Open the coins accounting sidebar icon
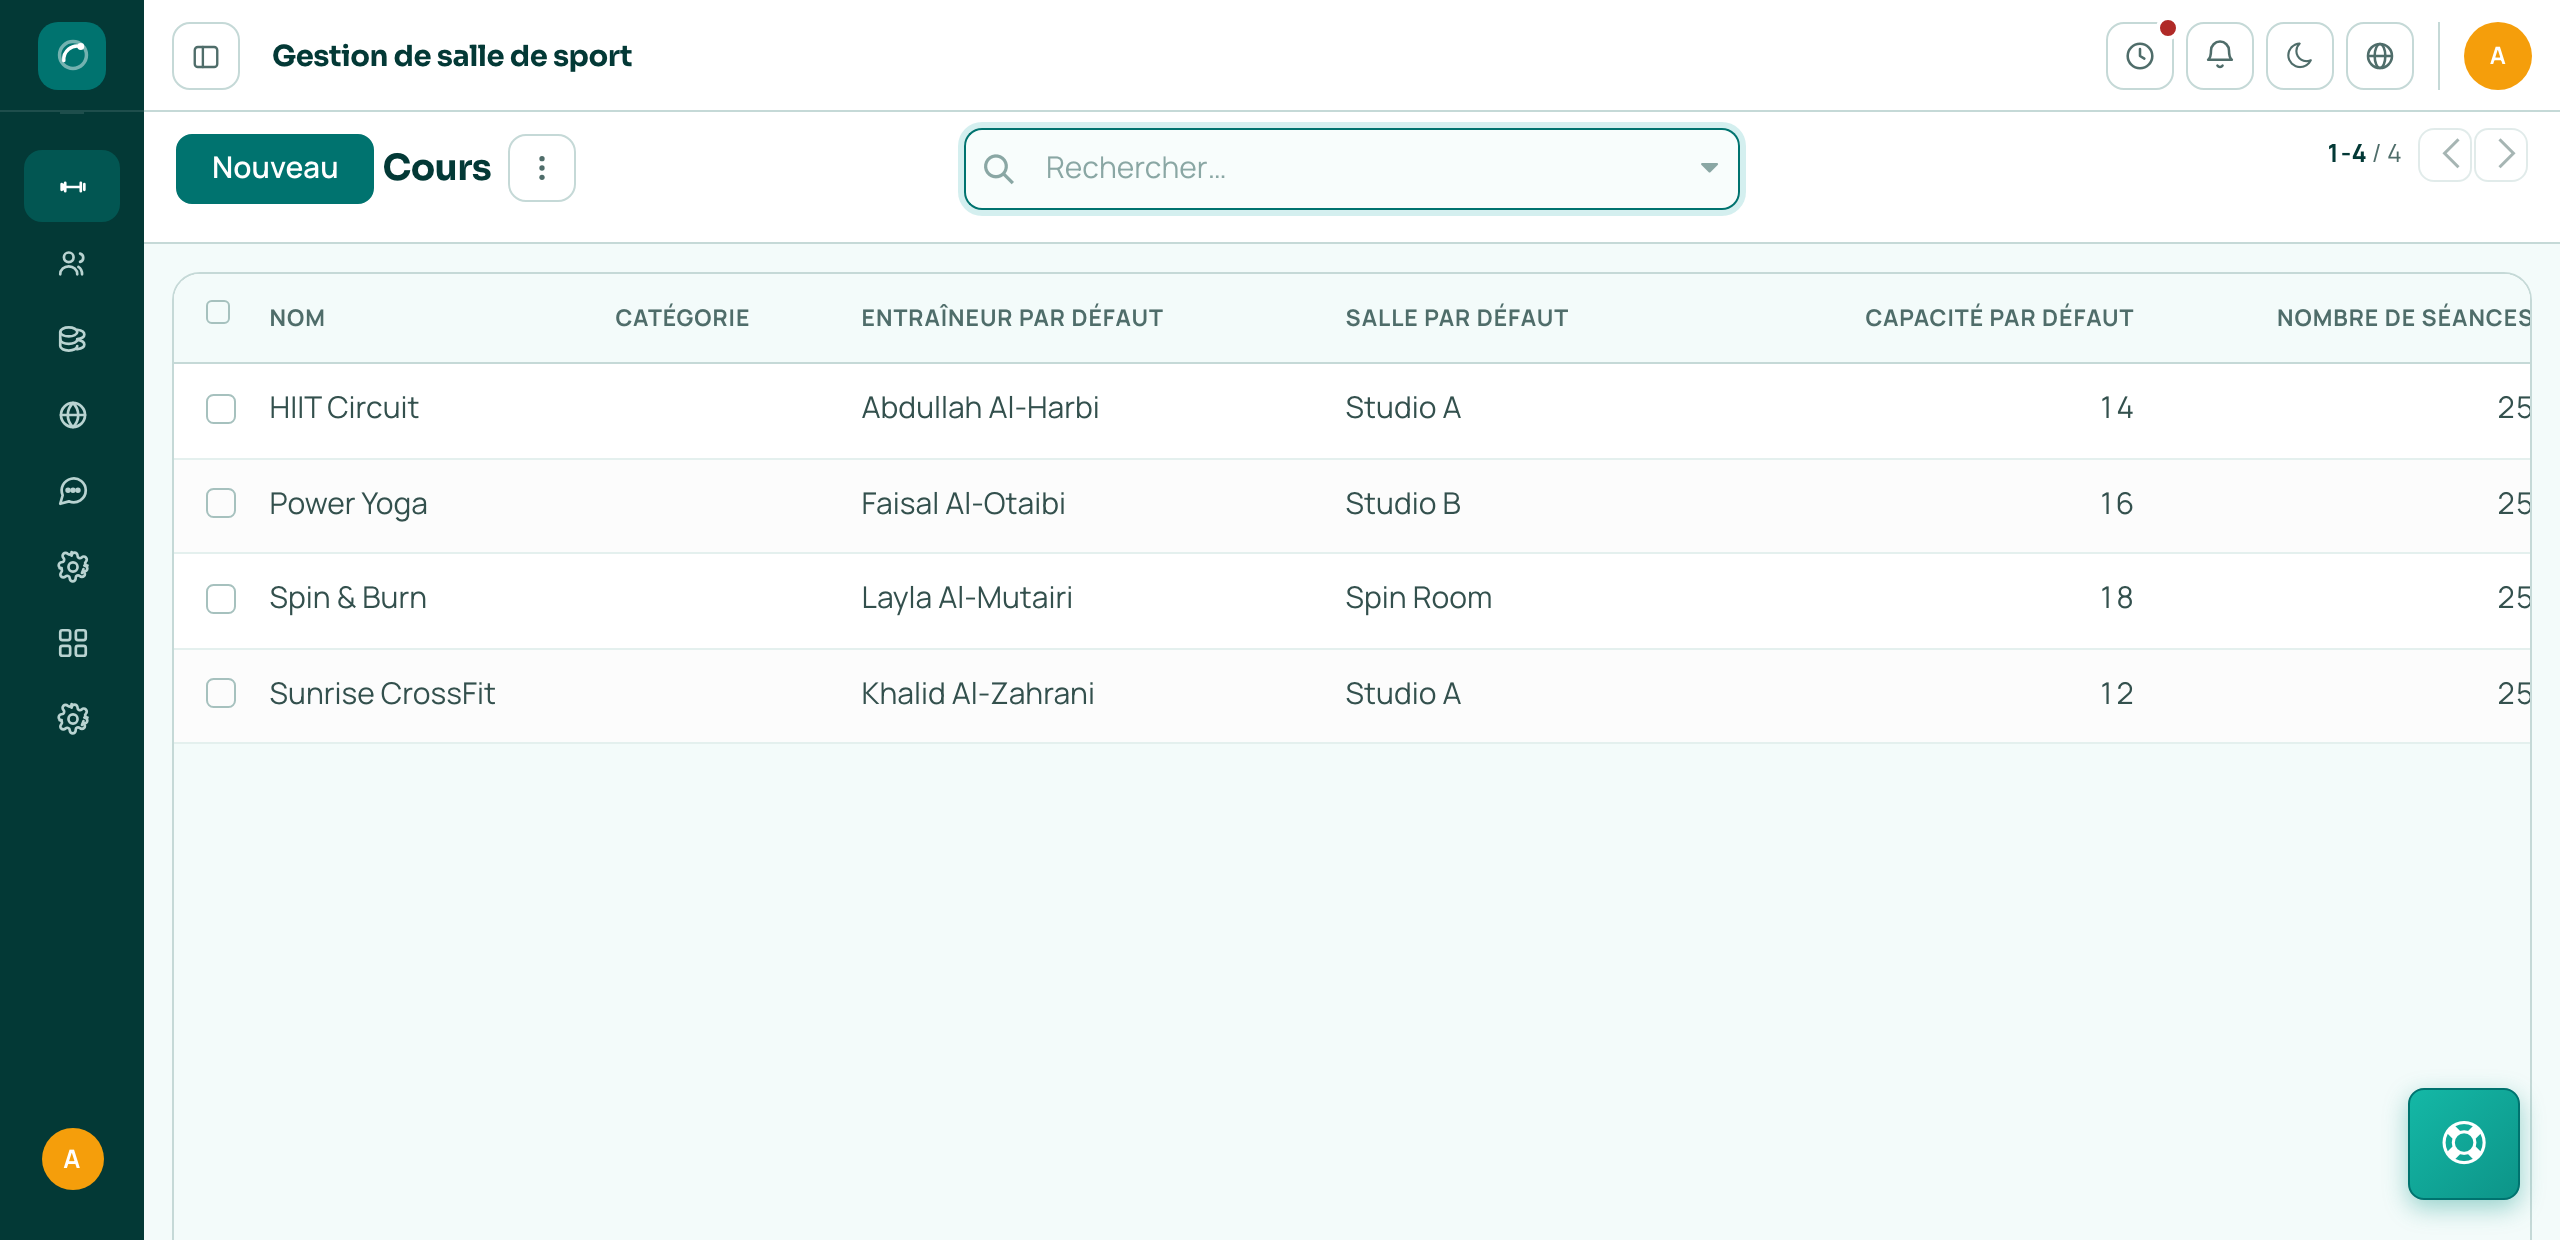Image resolution: width=2560 pixels, height=1240 pixels. coord(72,340)
